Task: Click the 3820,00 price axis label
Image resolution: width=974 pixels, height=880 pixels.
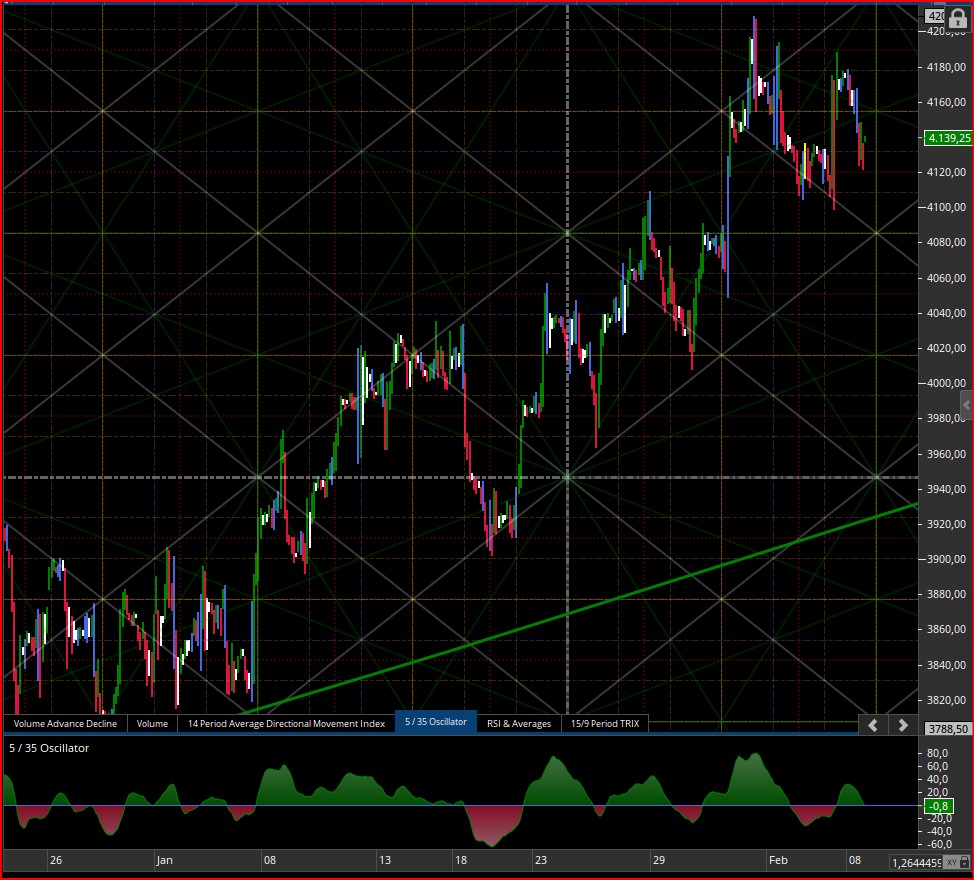Action: coord(946,700)
